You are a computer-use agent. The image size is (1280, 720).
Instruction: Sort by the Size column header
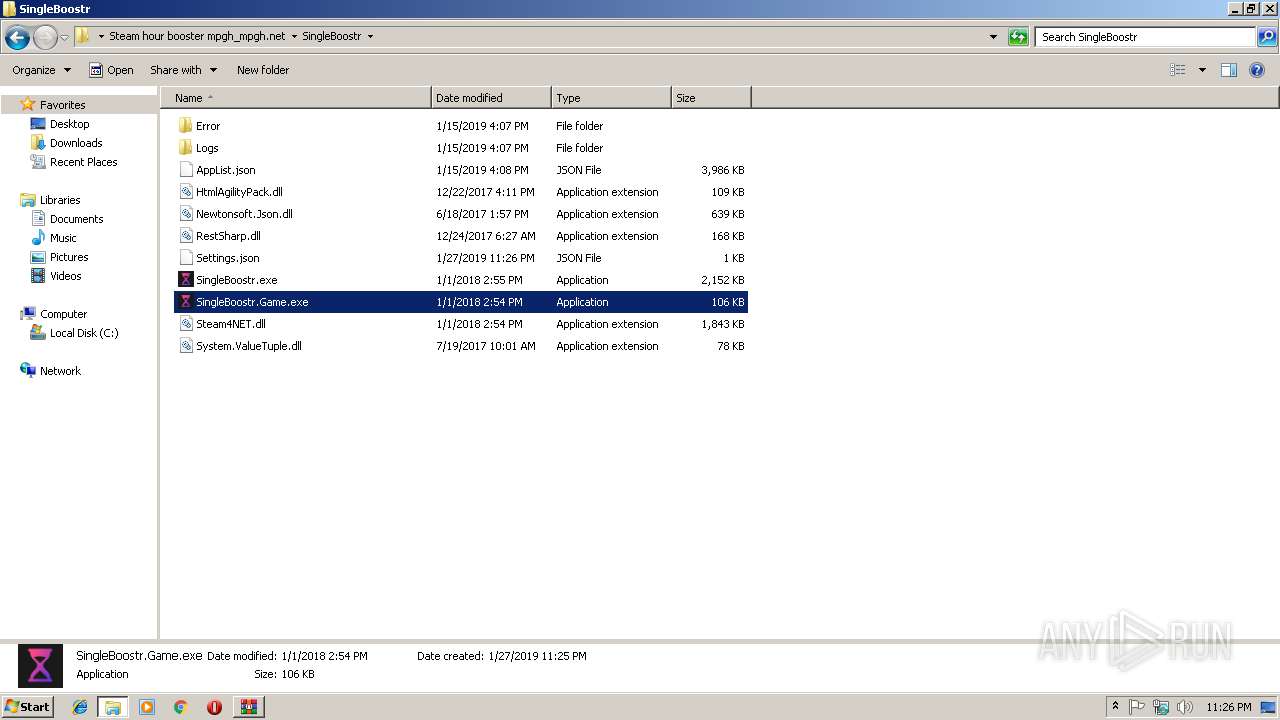click(x=711, y=98)
